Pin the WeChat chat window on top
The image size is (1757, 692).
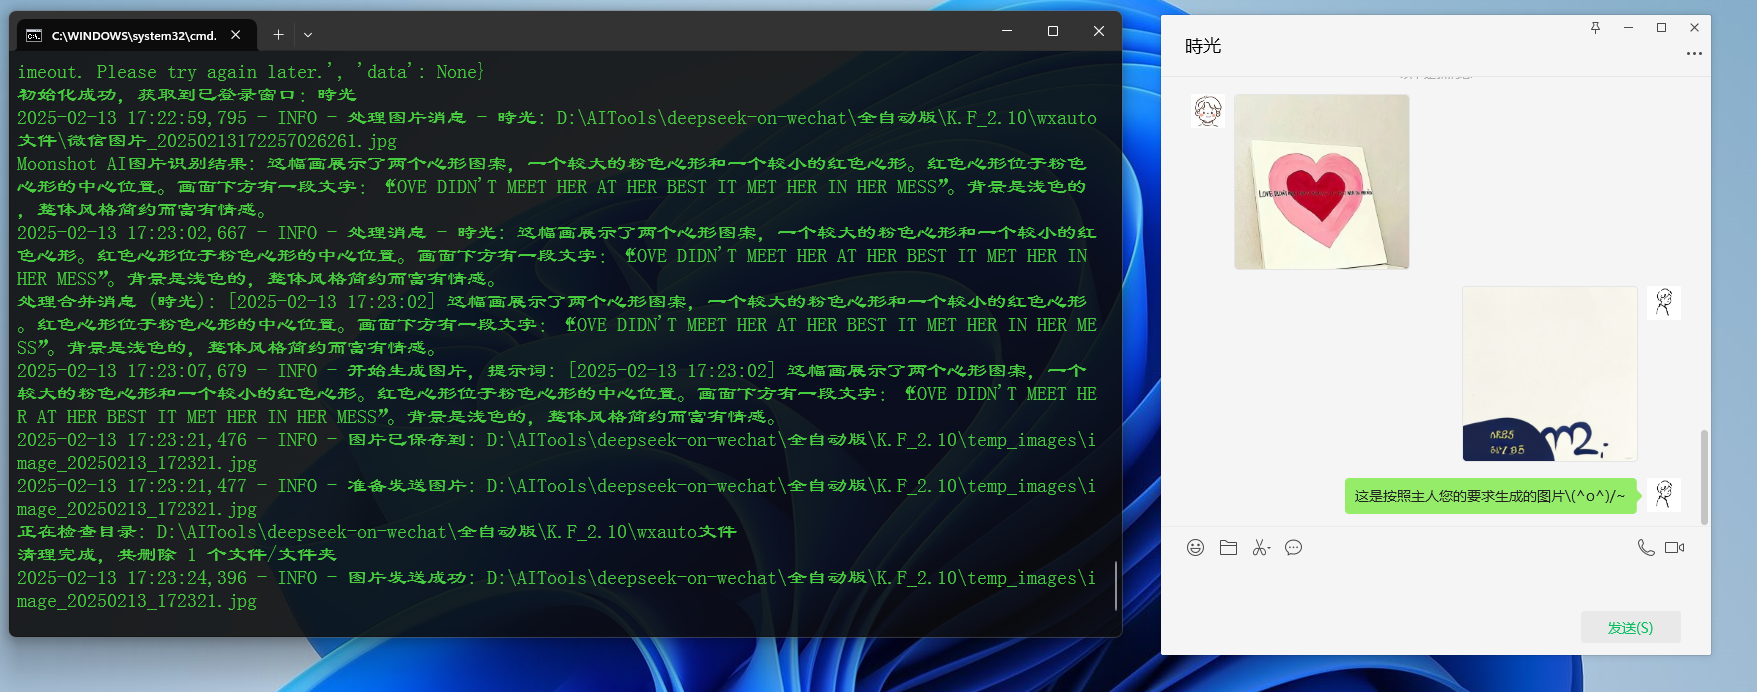[1595, 28]
